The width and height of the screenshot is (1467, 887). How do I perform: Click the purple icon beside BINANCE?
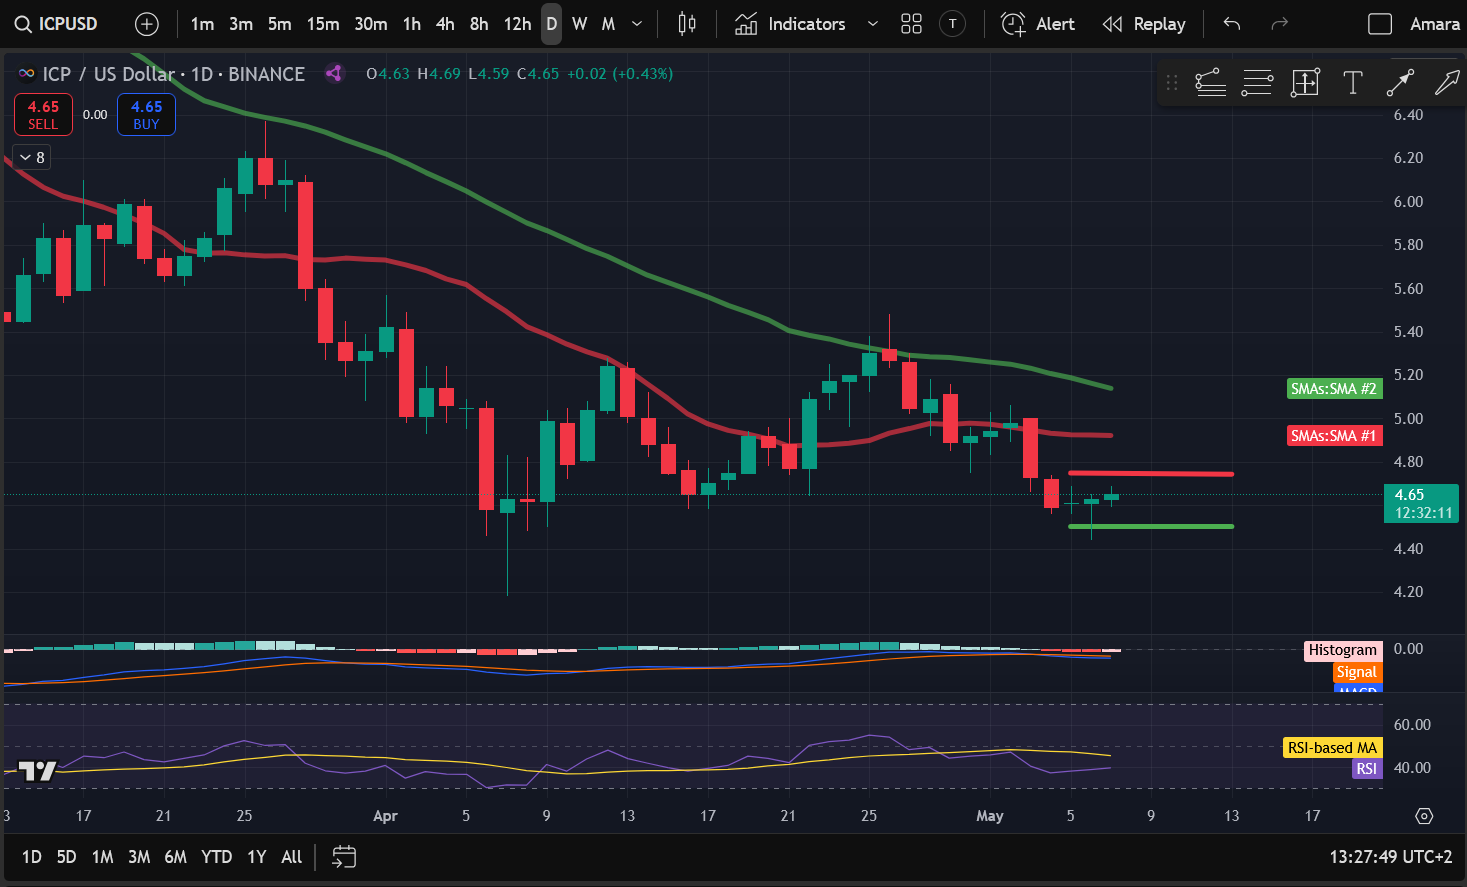[x=334, y=73]
